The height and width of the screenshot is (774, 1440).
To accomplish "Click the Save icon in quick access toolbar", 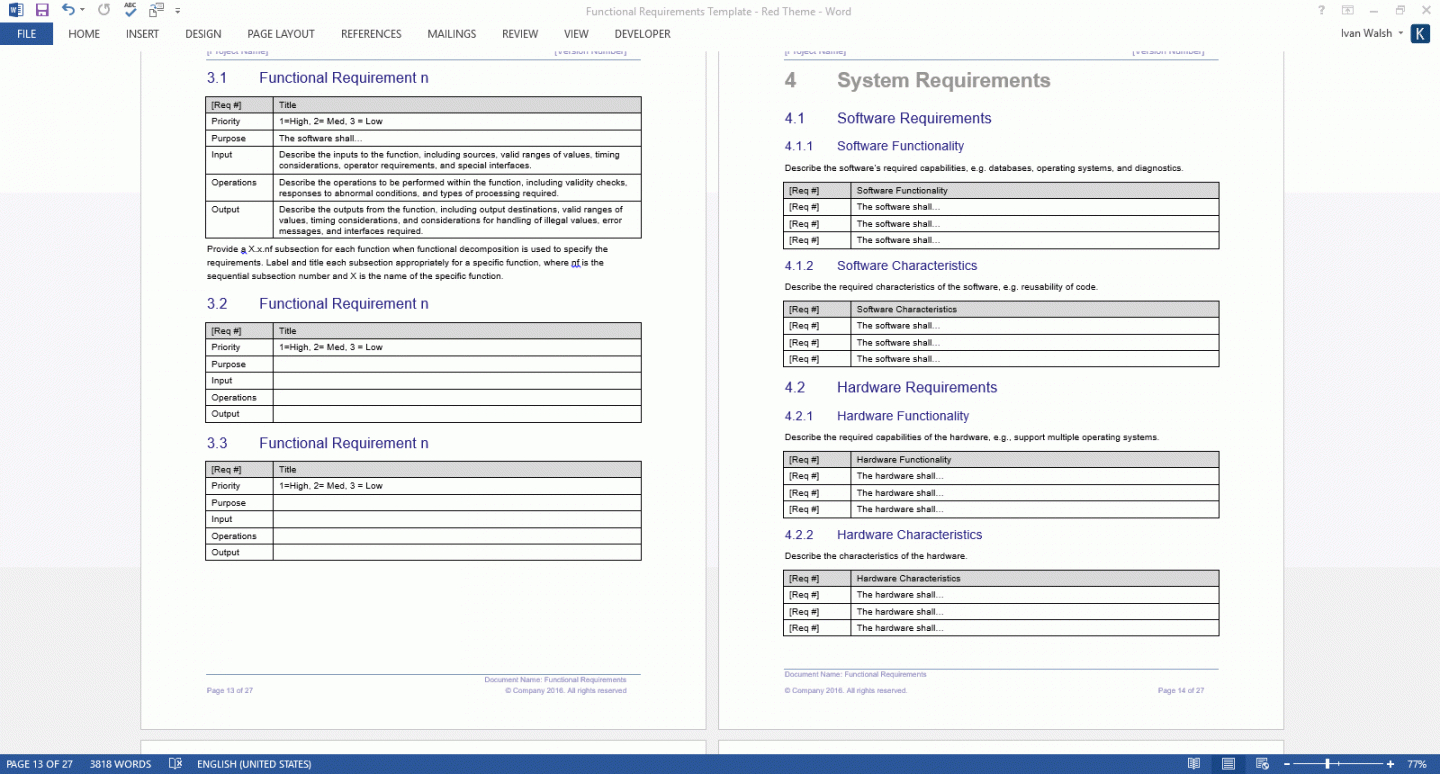I will coord(42,10).
